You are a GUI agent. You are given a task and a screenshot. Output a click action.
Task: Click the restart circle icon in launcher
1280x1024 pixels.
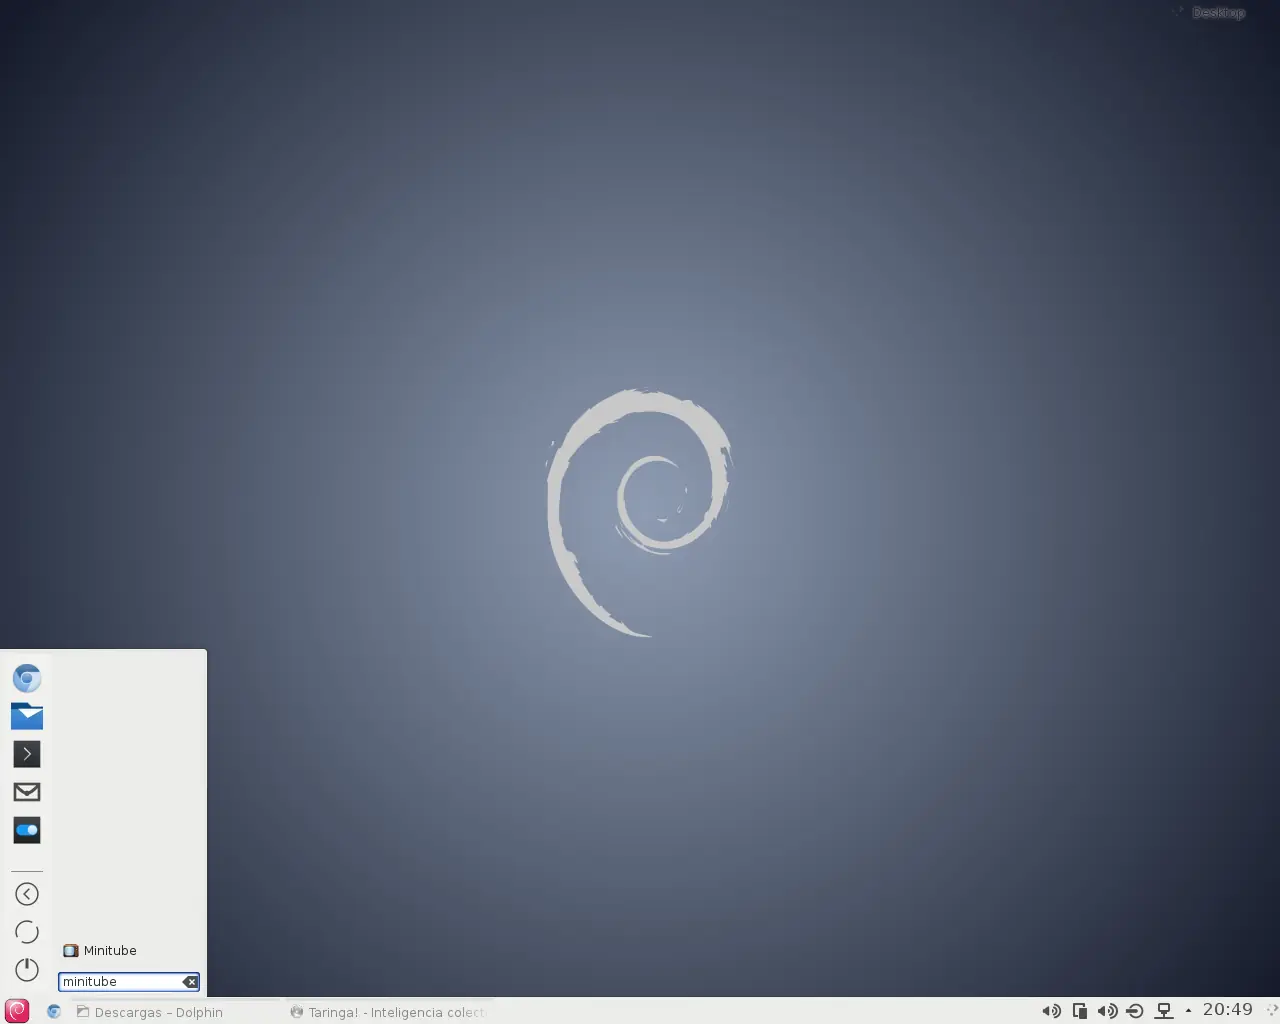27,932
